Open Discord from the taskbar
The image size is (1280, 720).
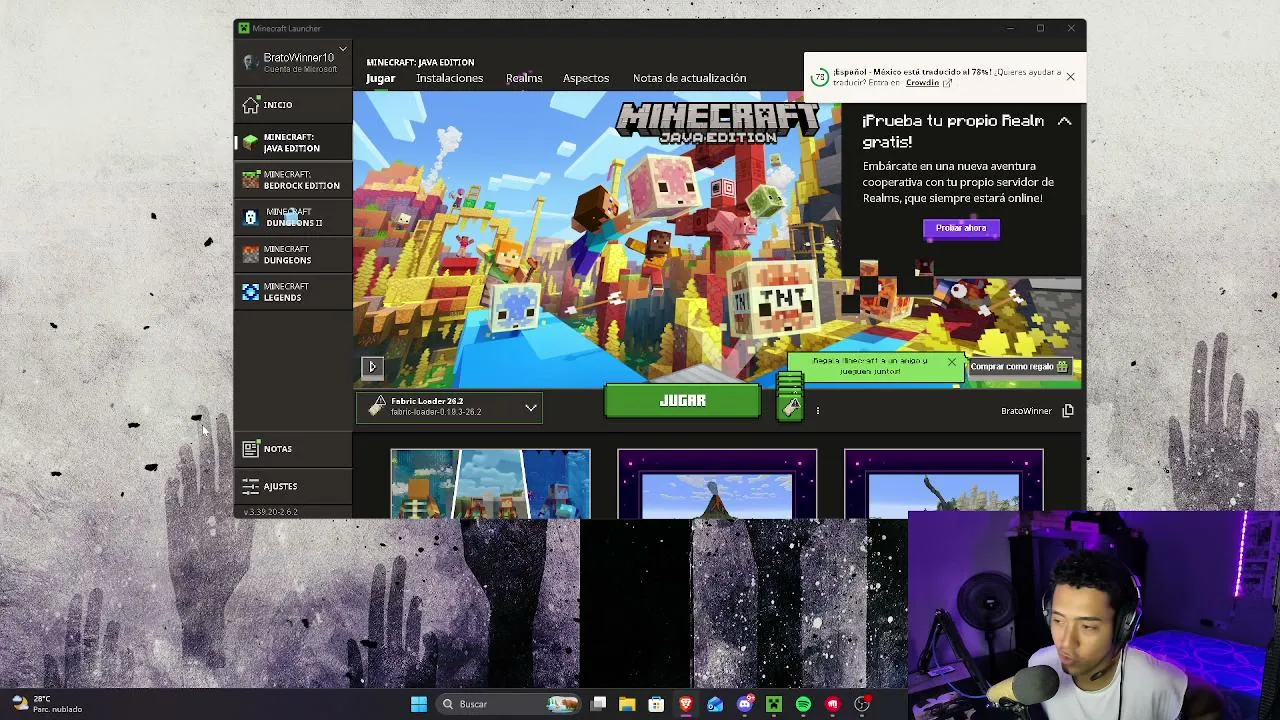point(744,704)
